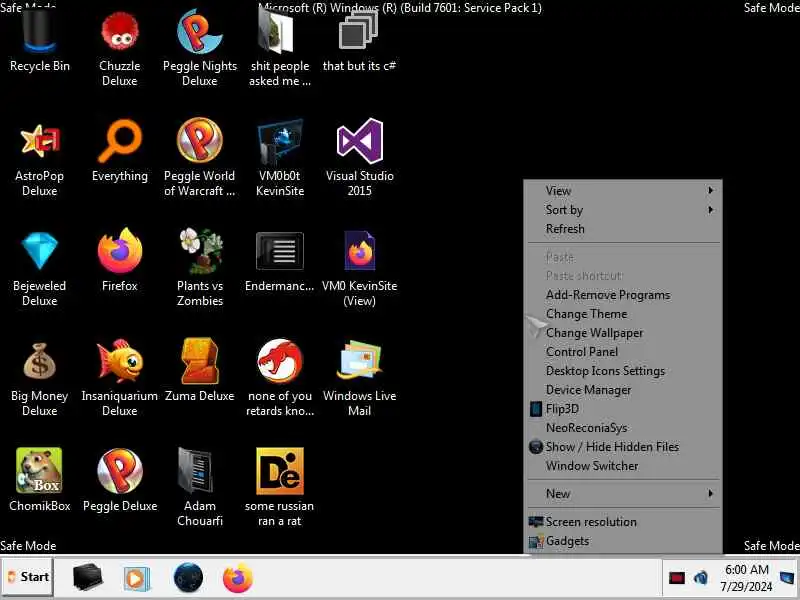Launch ChomikBox desktop icon
The image size is (800, 600).
click(x=39, y=480)
